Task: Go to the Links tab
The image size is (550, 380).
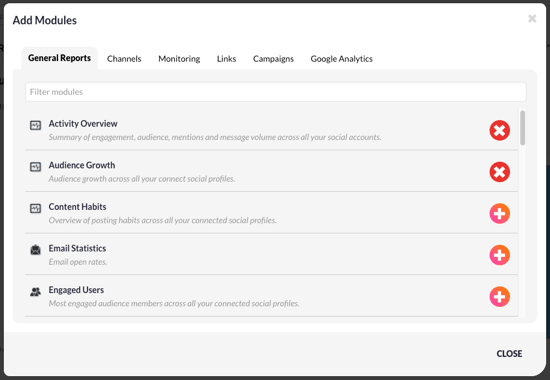Action: [x=226, y=59]
